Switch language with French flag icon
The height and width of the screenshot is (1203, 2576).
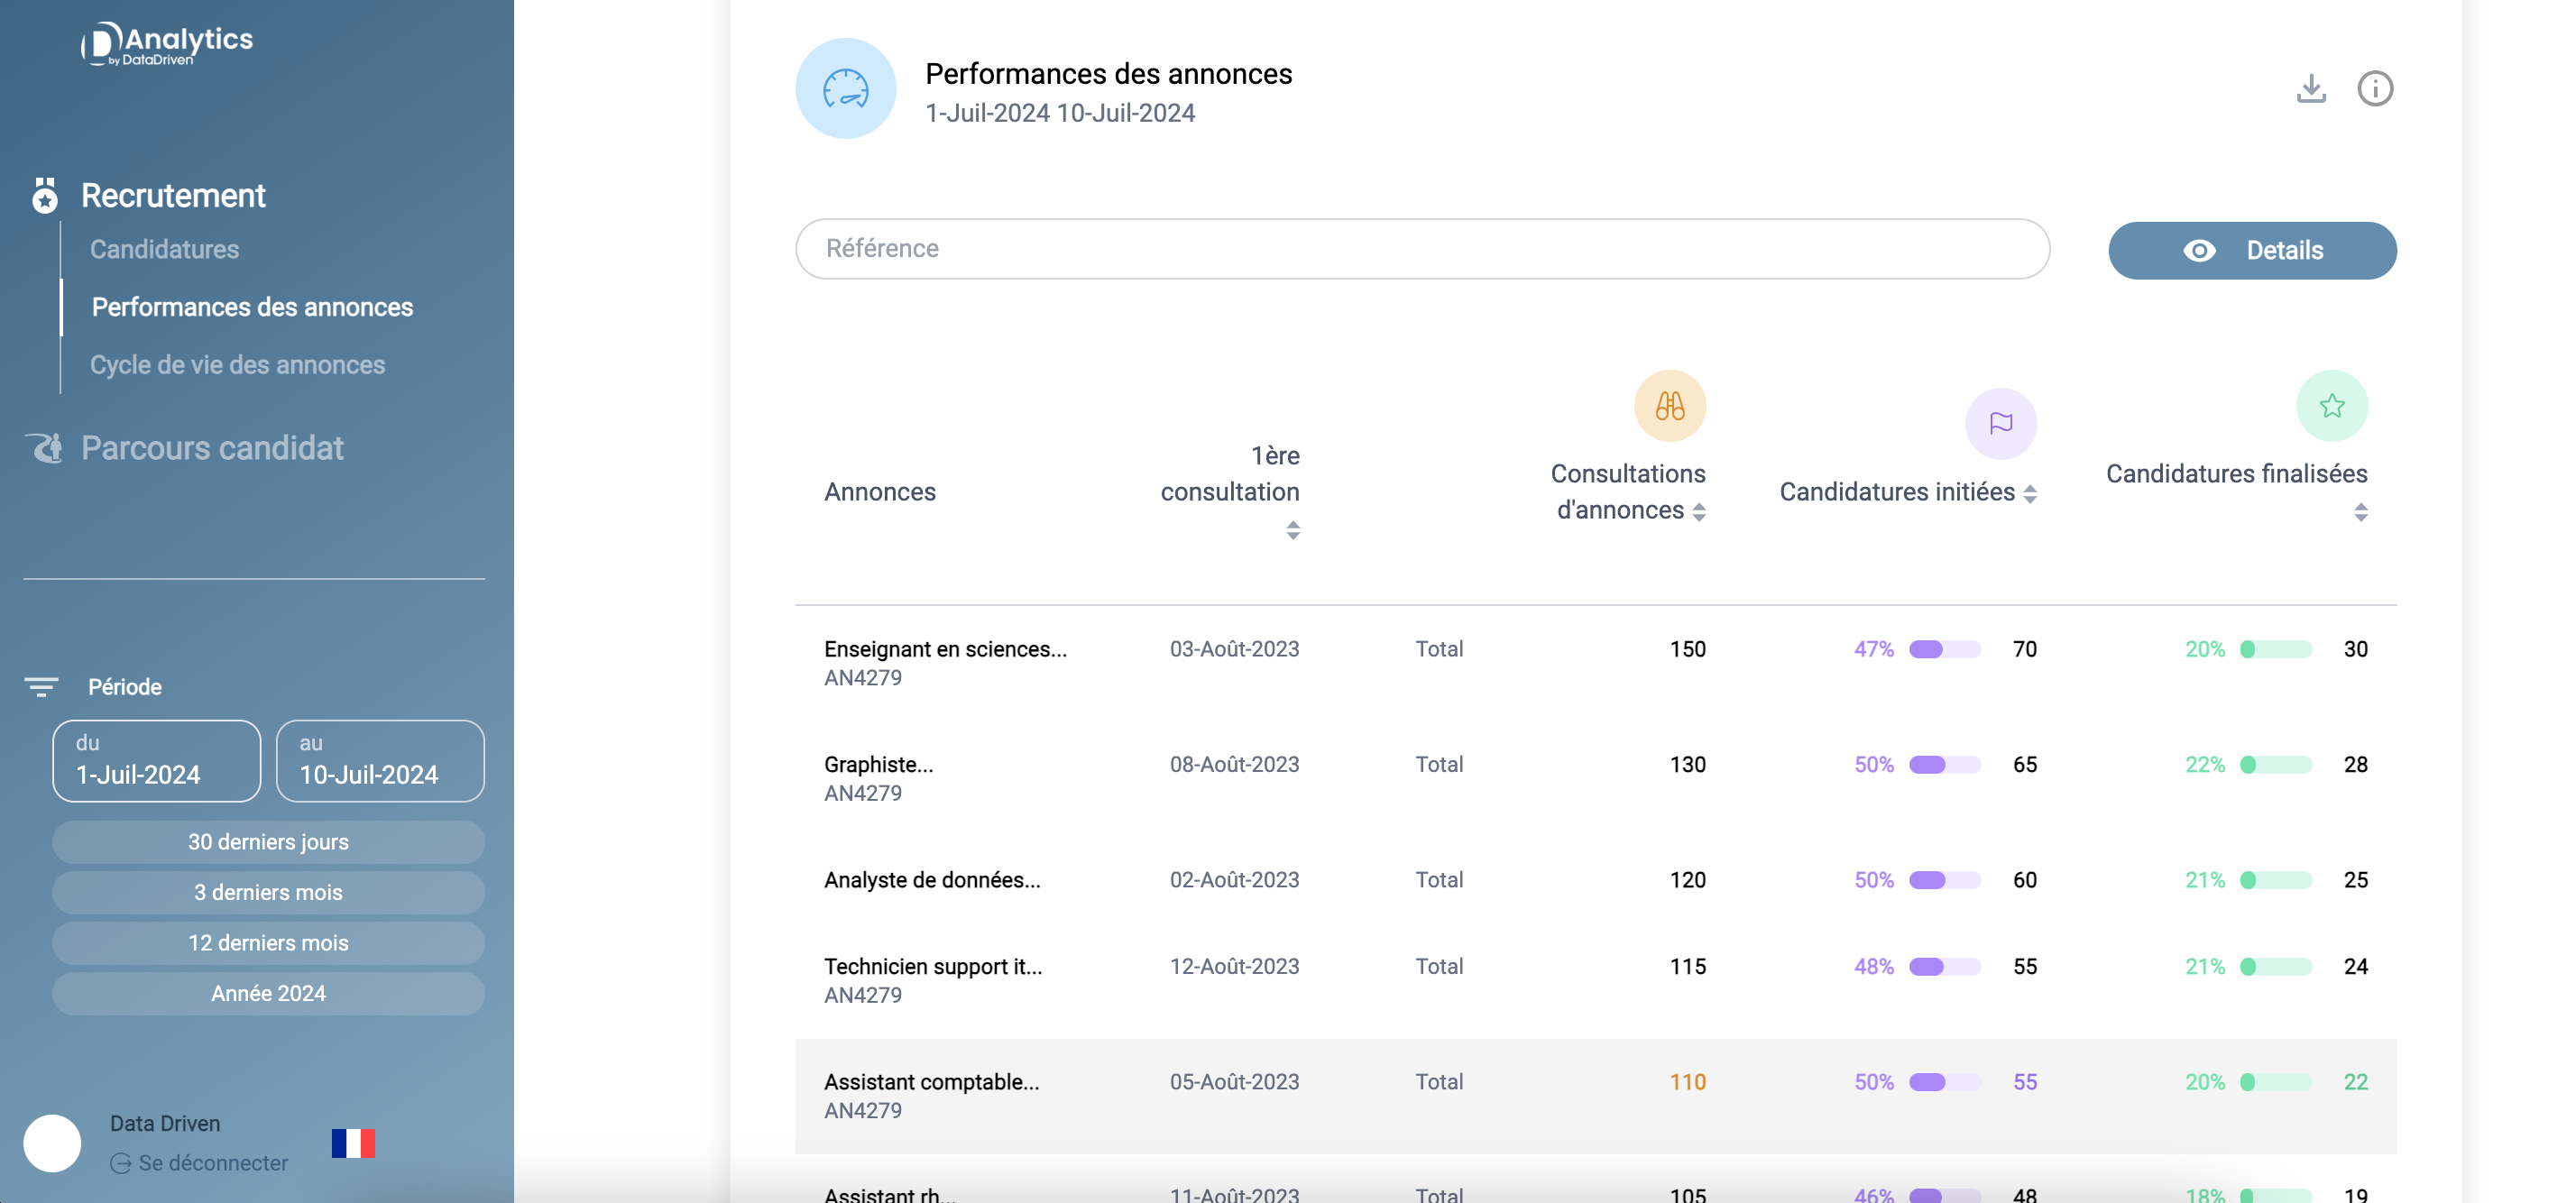tap(353, 1143)
